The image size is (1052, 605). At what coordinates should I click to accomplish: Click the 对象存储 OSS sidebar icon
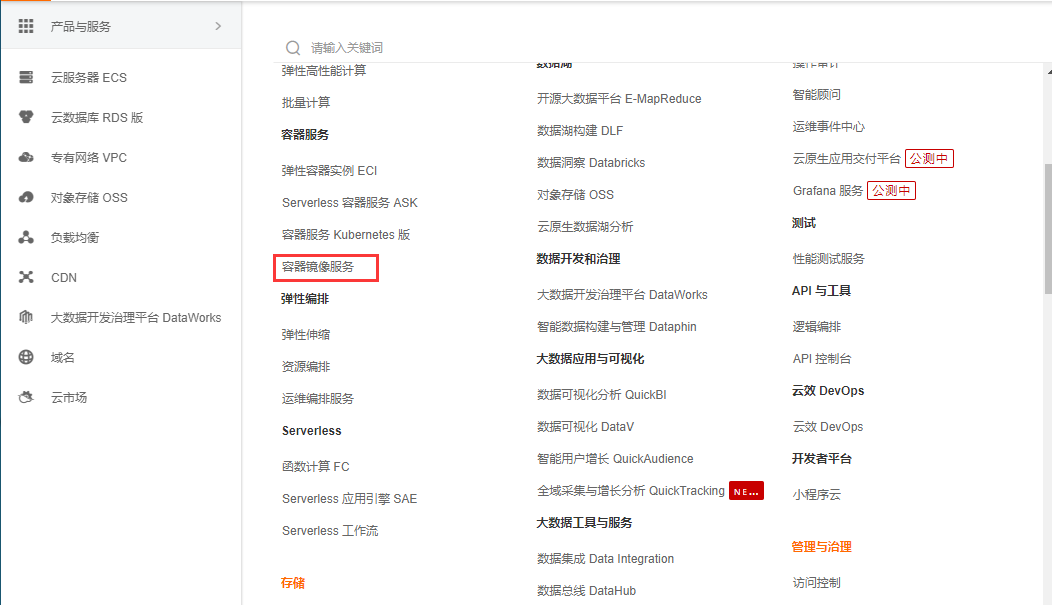tap(26, 197)
